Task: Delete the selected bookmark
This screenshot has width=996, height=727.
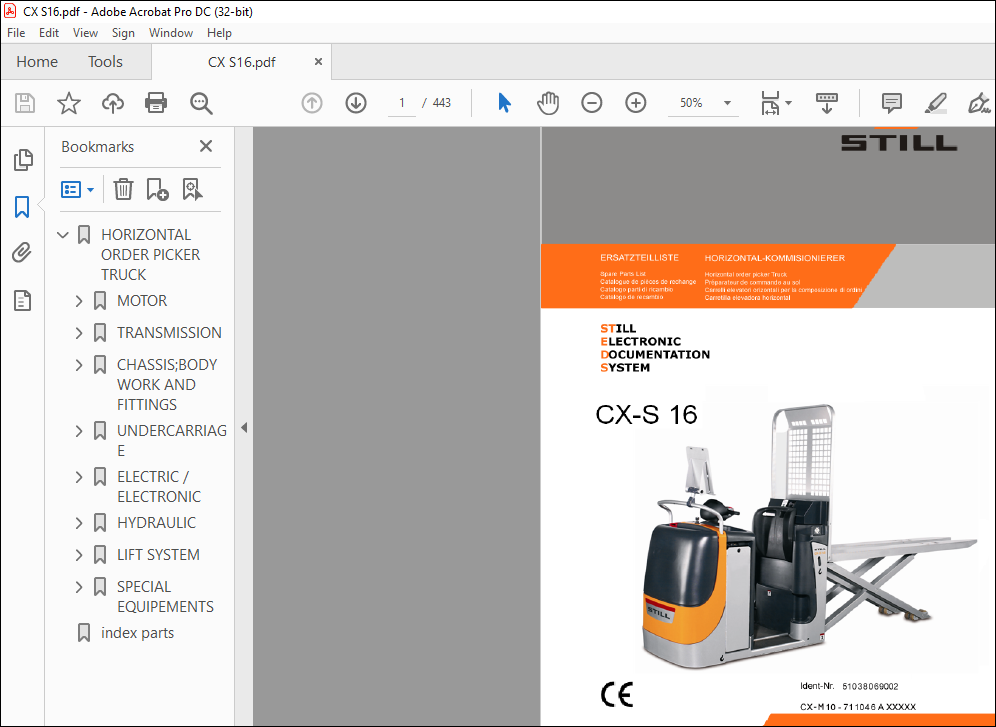Action: [x=123, y=189]
